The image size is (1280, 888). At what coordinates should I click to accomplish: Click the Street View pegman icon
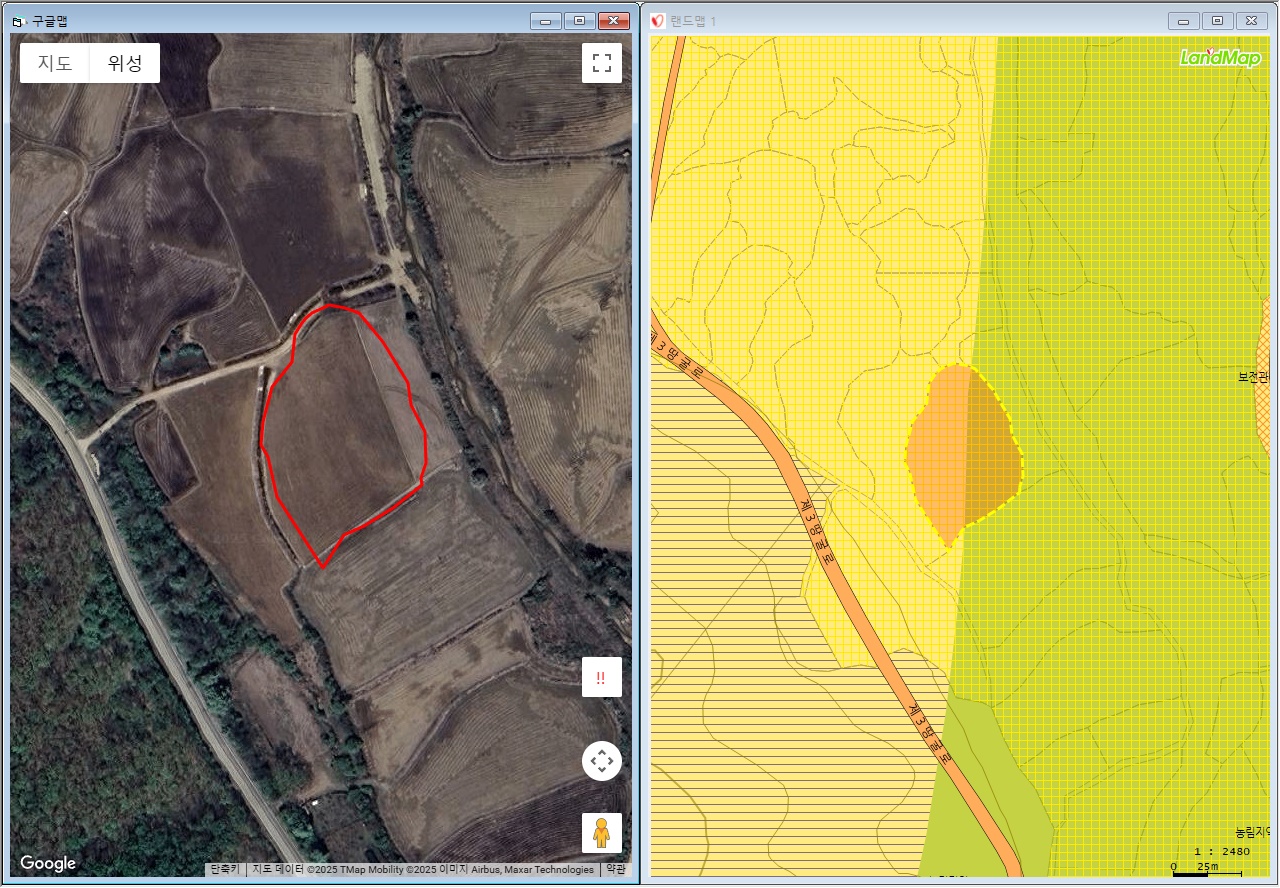tap(601, 832)
